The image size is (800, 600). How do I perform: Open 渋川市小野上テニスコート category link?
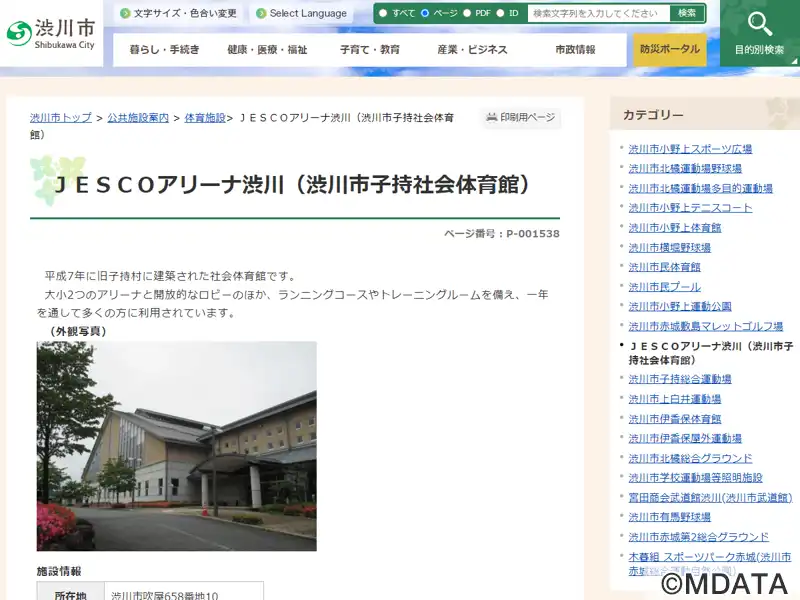pos(690,208)
